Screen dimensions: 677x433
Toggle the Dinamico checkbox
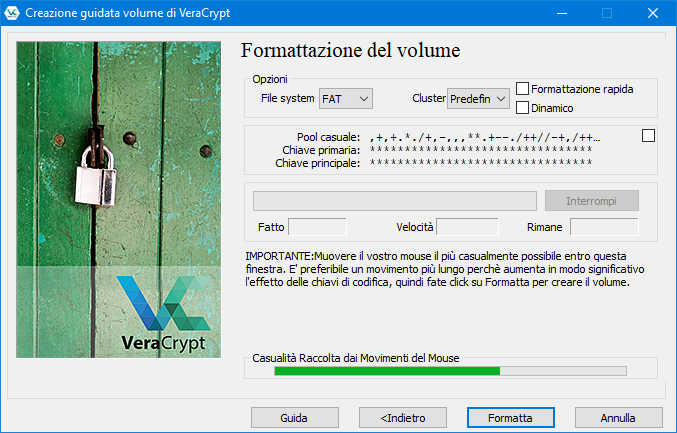(x=522, y=107)
